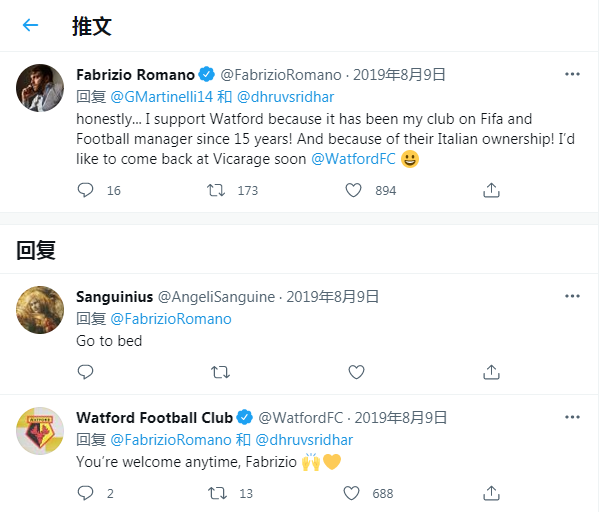Viewport: 604px width, 512px height.
Task: Open more options on Fabrizio Romano's tweet
Action: click(572, 74)
